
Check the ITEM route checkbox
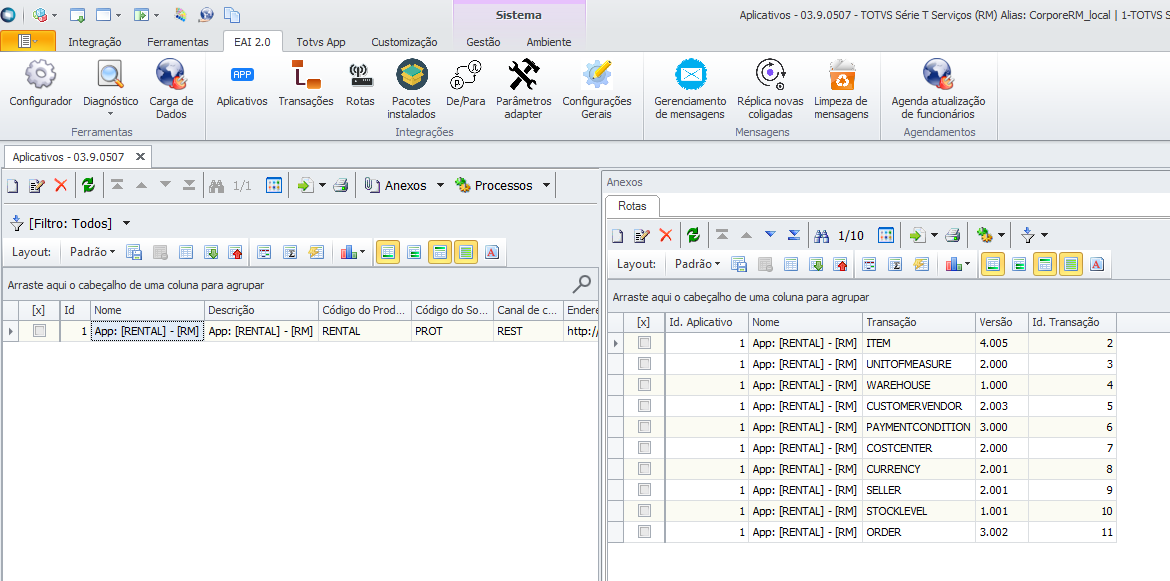[645, 343]
